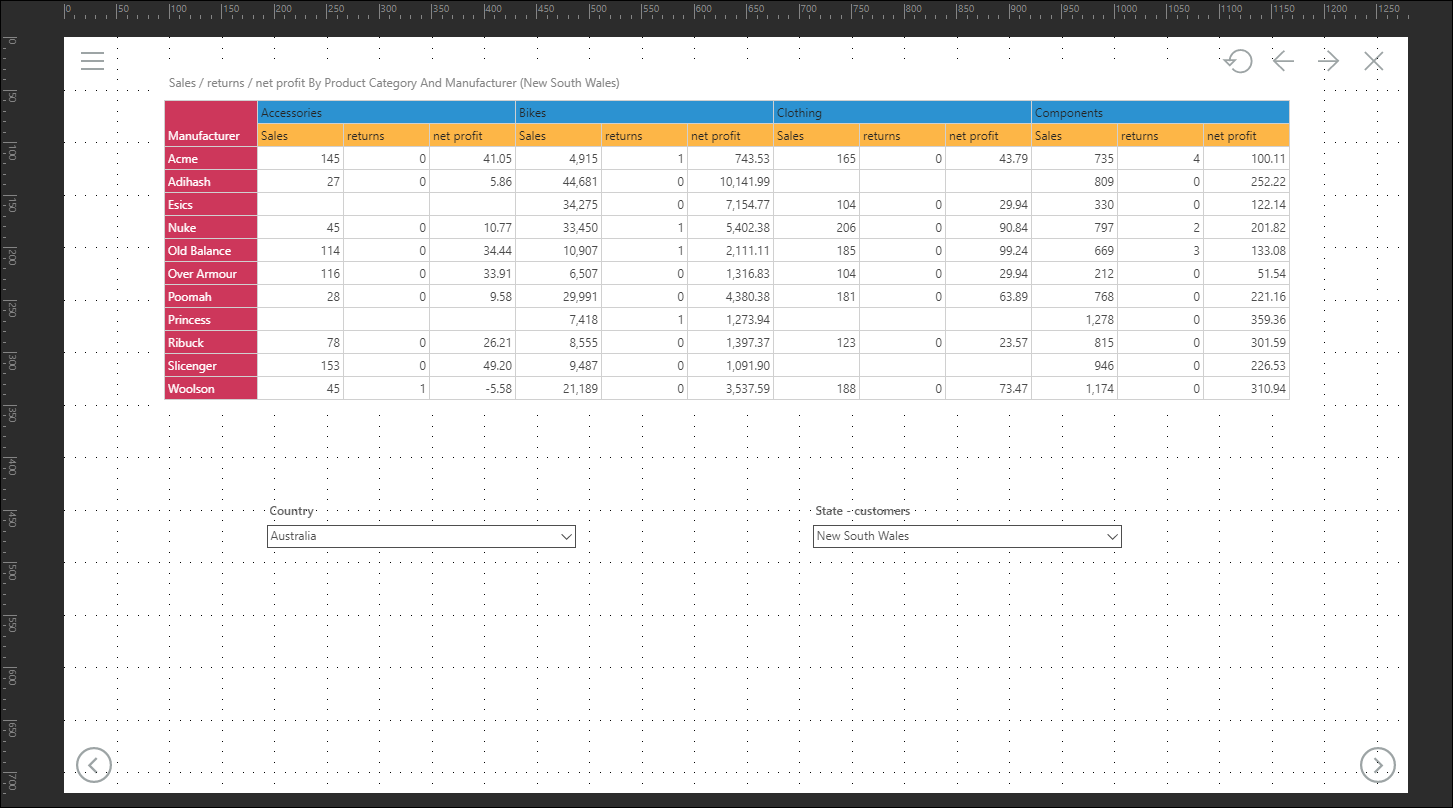Click the Woolson manufacturer row label
The width and height of the screenshot is (1453, 808).
211,389
